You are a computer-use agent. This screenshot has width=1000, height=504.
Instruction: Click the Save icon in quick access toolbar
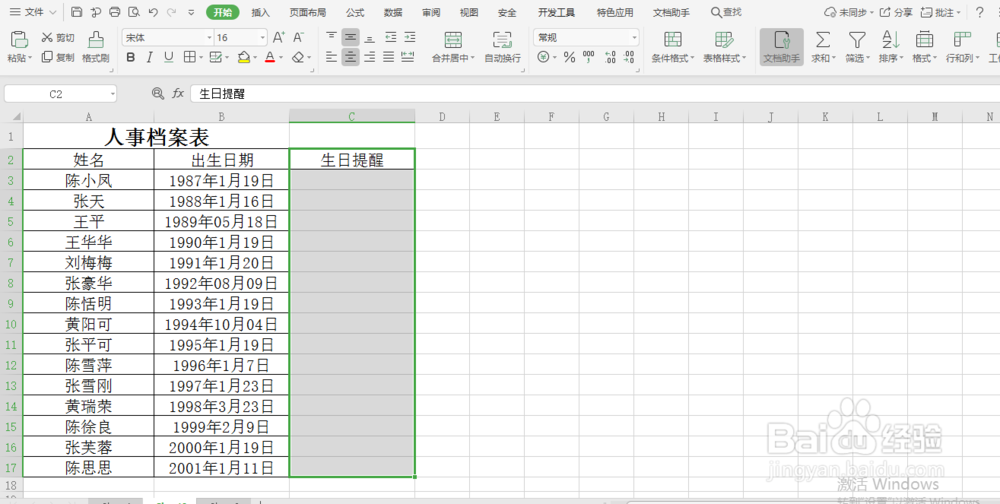tap(77, 12)
